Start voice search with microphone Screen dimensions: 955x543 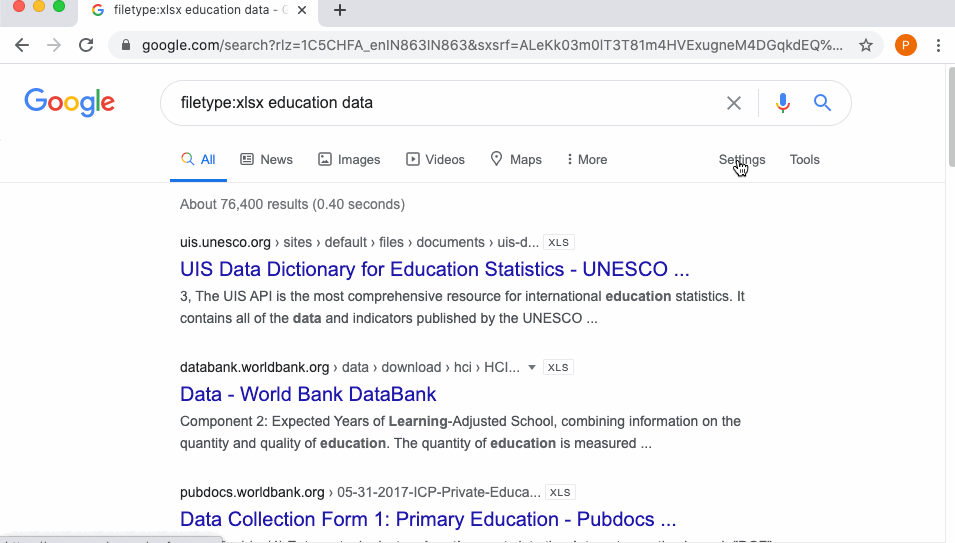pos(783,103)
